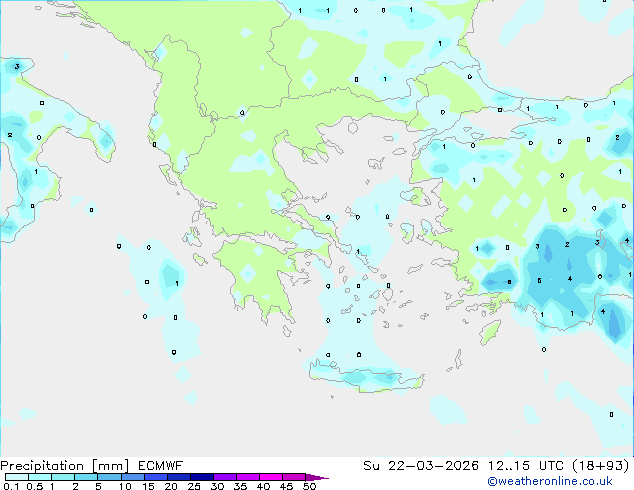
Task: Click the 40–45 mm magenta legend swatch
Action: pyautogui.click(x=271, y=477)
